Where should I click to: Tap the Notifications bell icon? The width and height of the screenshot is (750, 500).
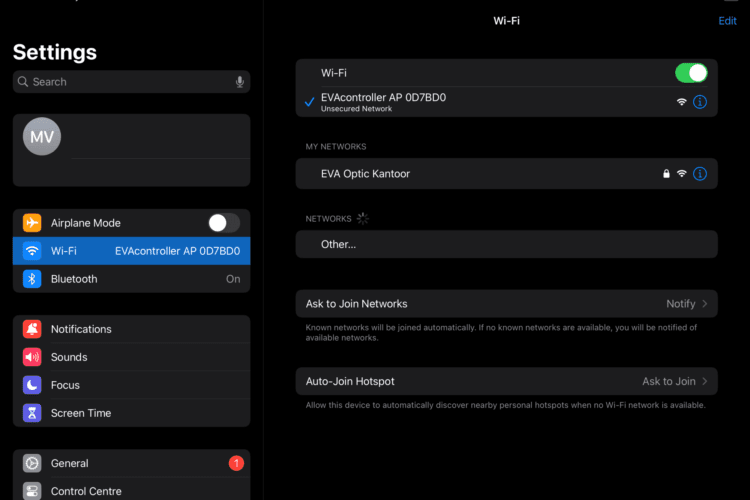tap(32, 329)
